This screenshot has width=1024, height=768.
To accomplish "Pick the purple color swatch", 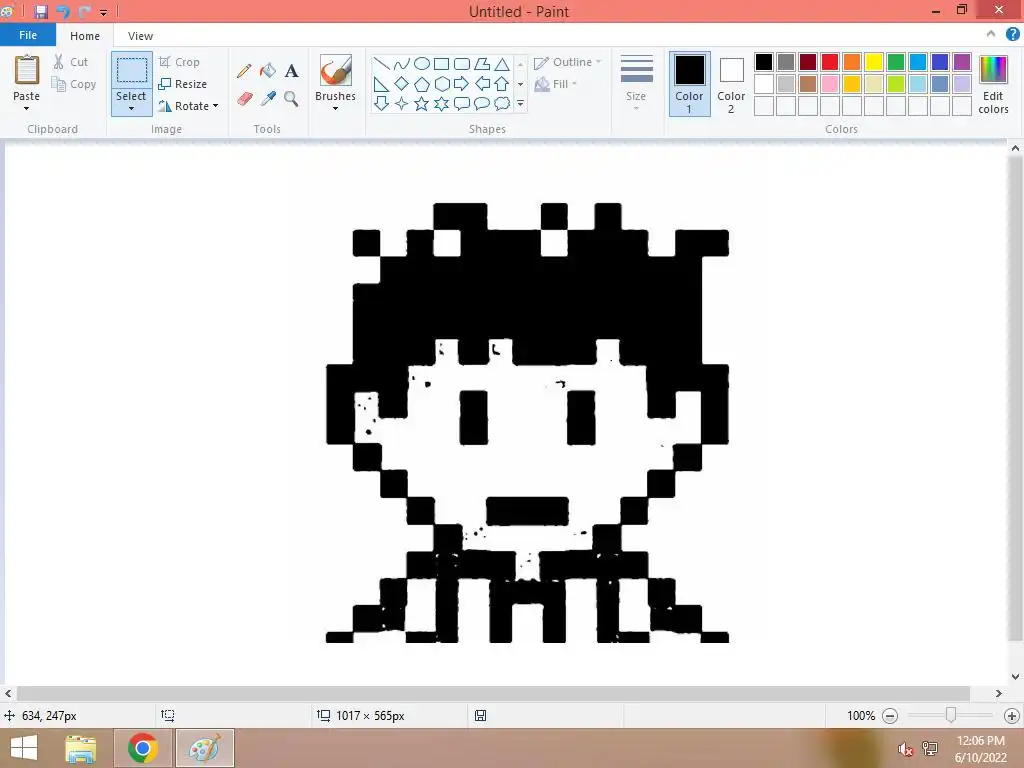I will pos(962,62).
